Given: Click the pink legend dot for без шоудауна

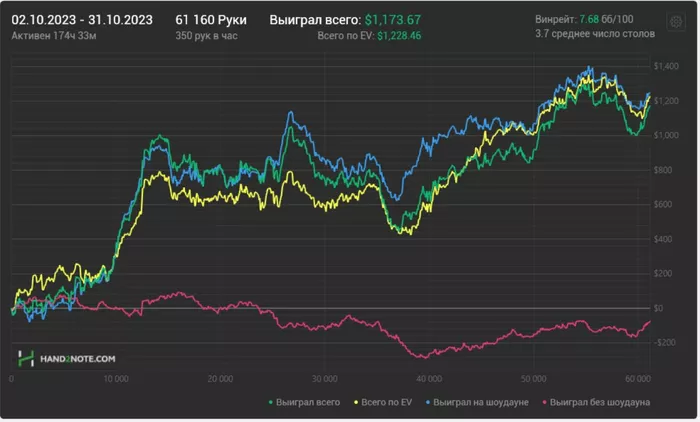Looking at the screenshot, I should [545, 403].
